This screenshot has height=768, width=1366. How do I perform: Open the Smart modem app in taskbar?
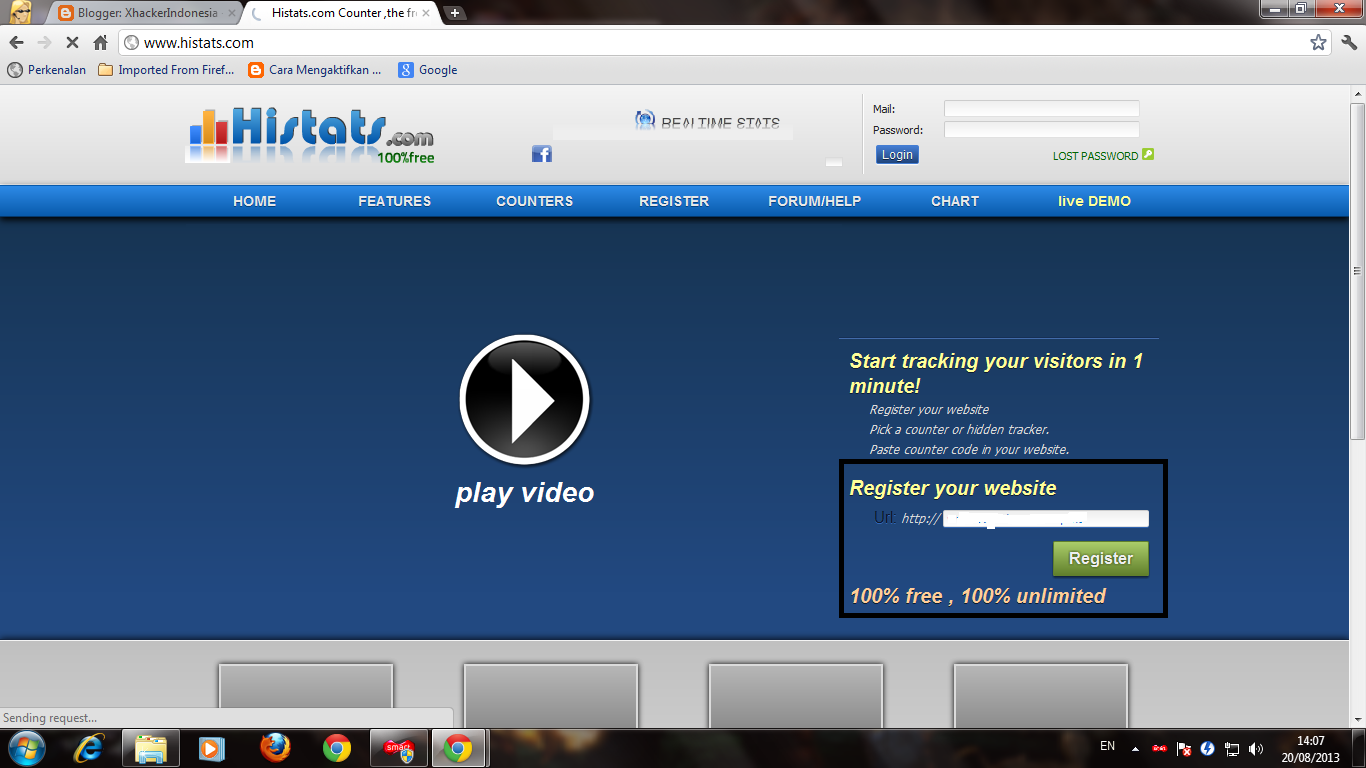click(x=398, y=748)
